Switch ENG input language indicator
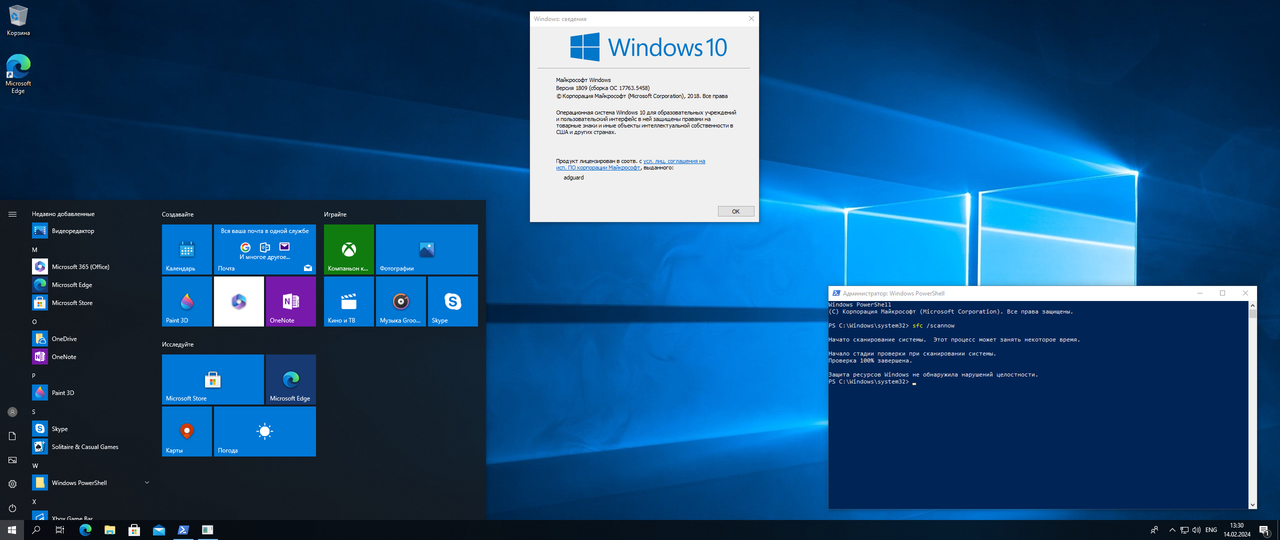Screen dimensions: 1280x540 tap(1211, 530)
